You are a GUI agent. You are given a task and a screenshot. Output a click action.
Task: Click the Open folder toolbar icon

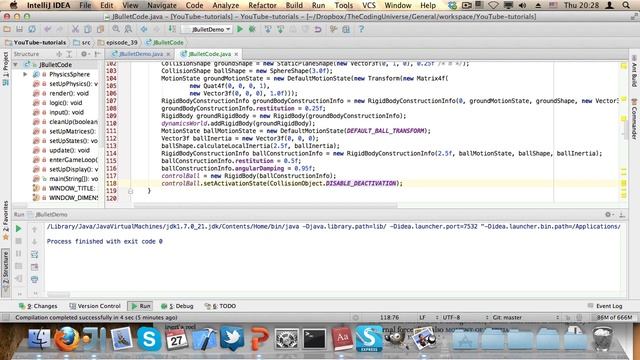click(7, 29)
